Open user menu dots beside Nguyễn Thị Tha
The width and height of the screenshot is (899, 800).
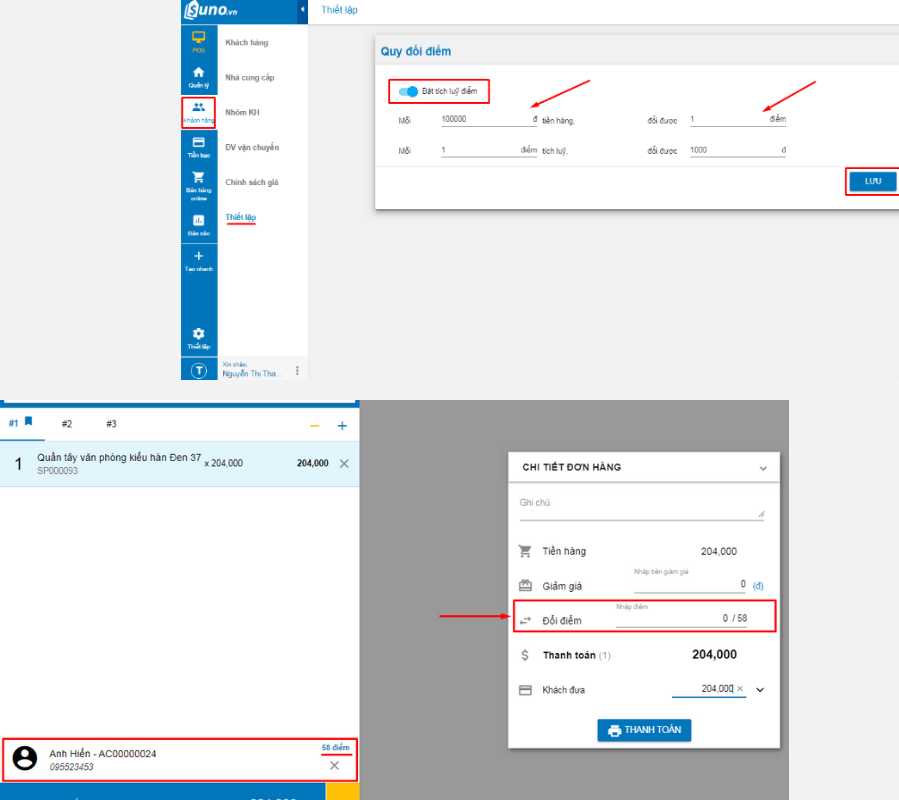point(297,371)
